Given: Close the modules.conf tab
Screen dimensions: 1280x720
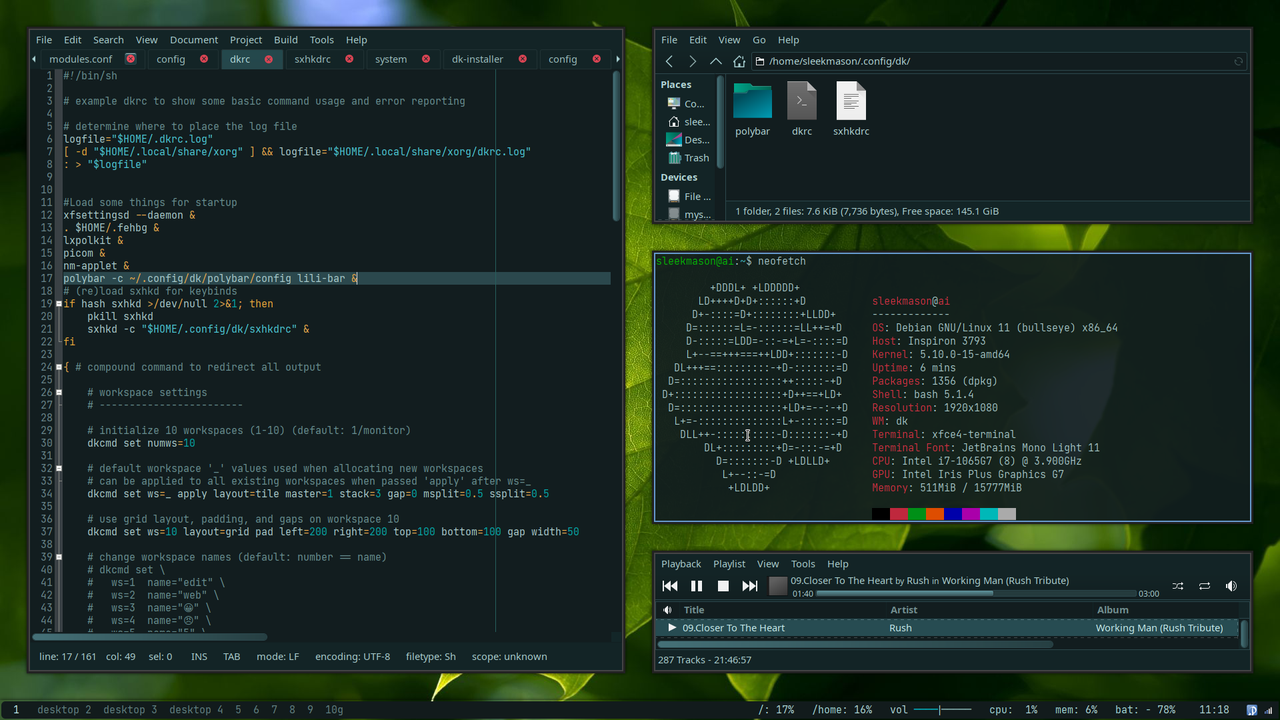Looking at the screenshot, I should 130,59.
